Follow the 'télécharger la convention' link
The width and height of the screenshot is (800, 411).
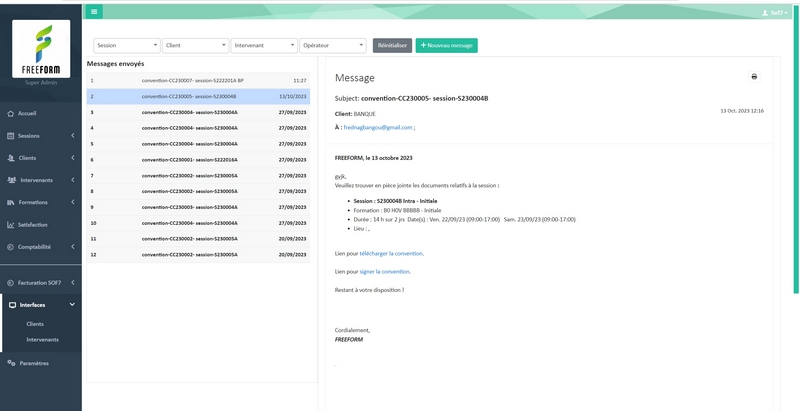click(x=391, y=253)
